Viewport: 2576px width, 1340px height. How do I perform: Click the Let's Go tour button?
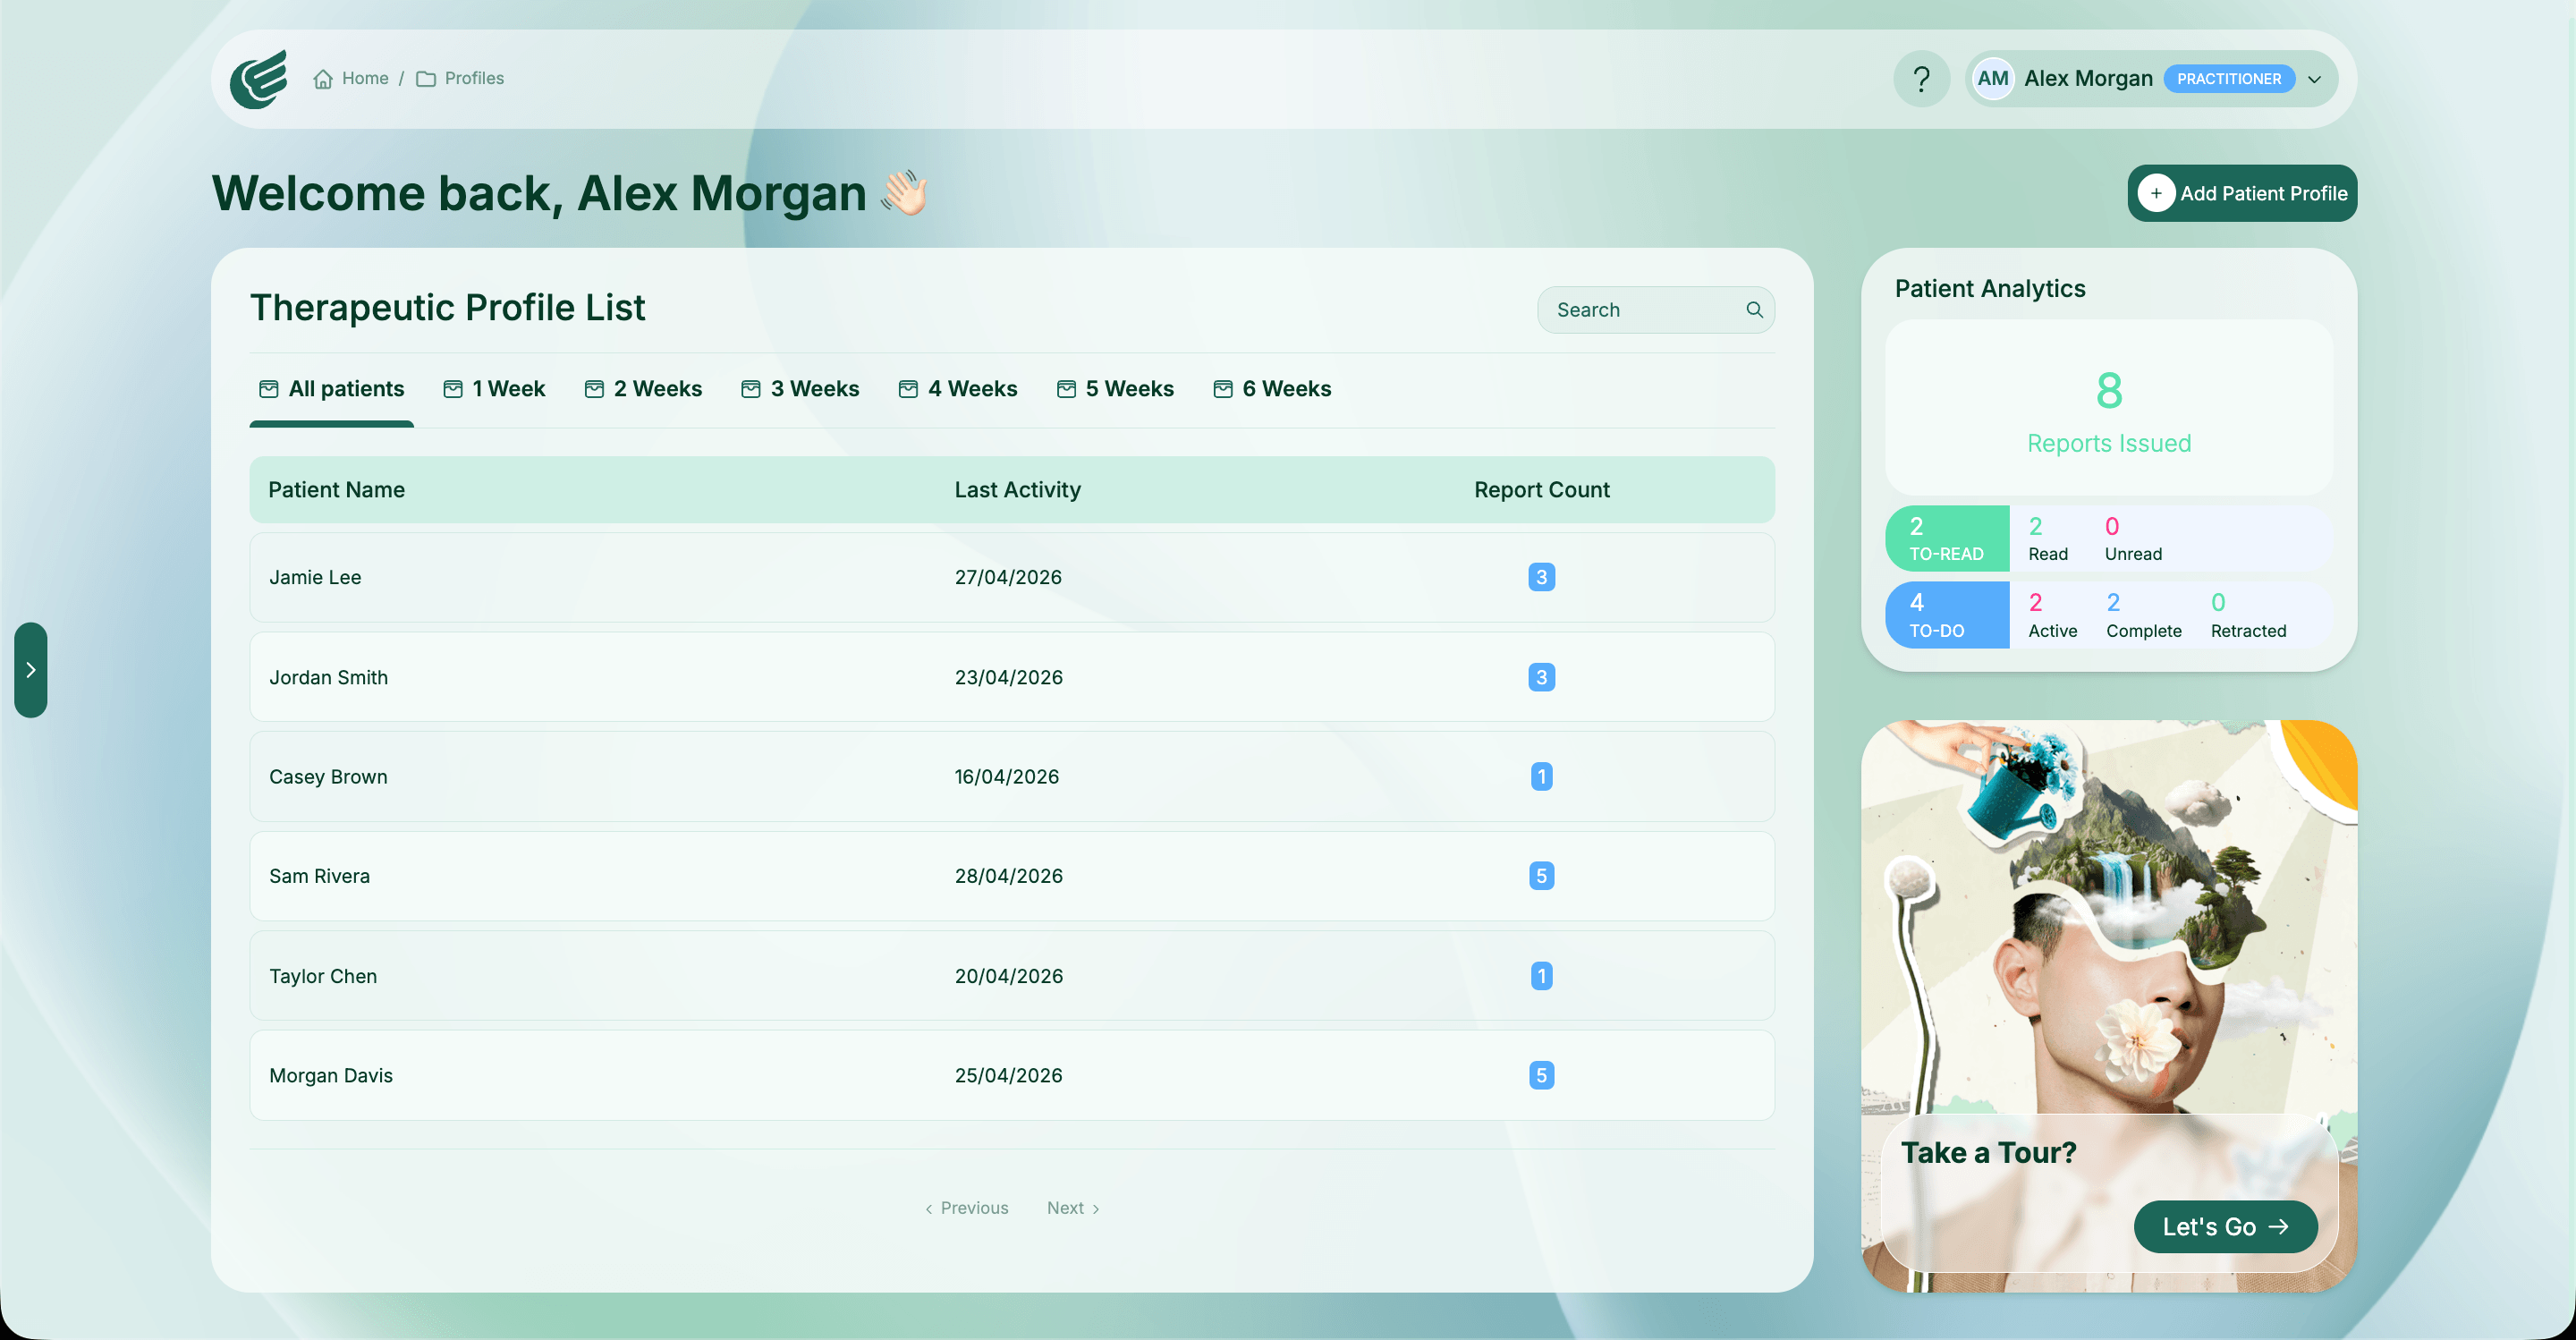pyautogui.click(x=2225, y=1227)
